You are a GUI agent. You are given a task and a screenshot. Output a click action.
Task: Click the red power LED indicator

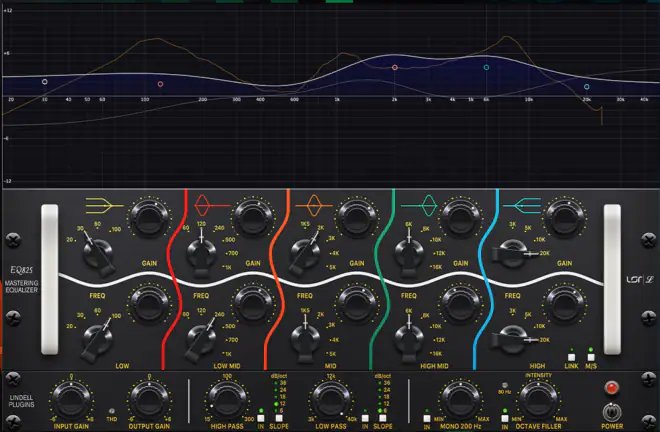pos(612,387)
